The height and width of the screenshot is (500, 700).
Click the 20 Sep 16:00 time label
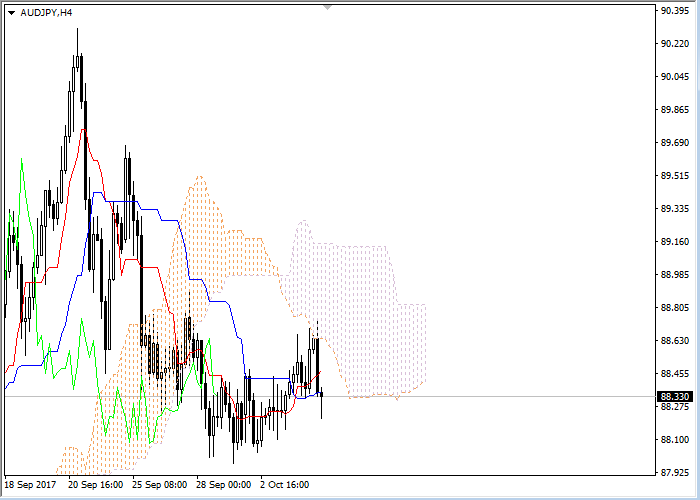pyautogui.click(x=96, y=485)
